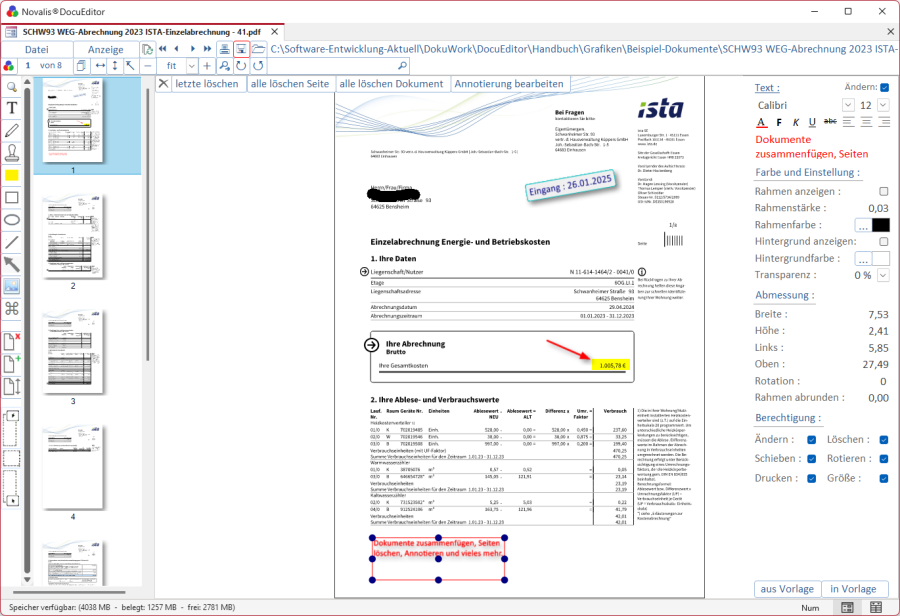This screenshot has width=900, height=616.
Task: Click the zoom in plus button
Action: (x=207, y=65)
